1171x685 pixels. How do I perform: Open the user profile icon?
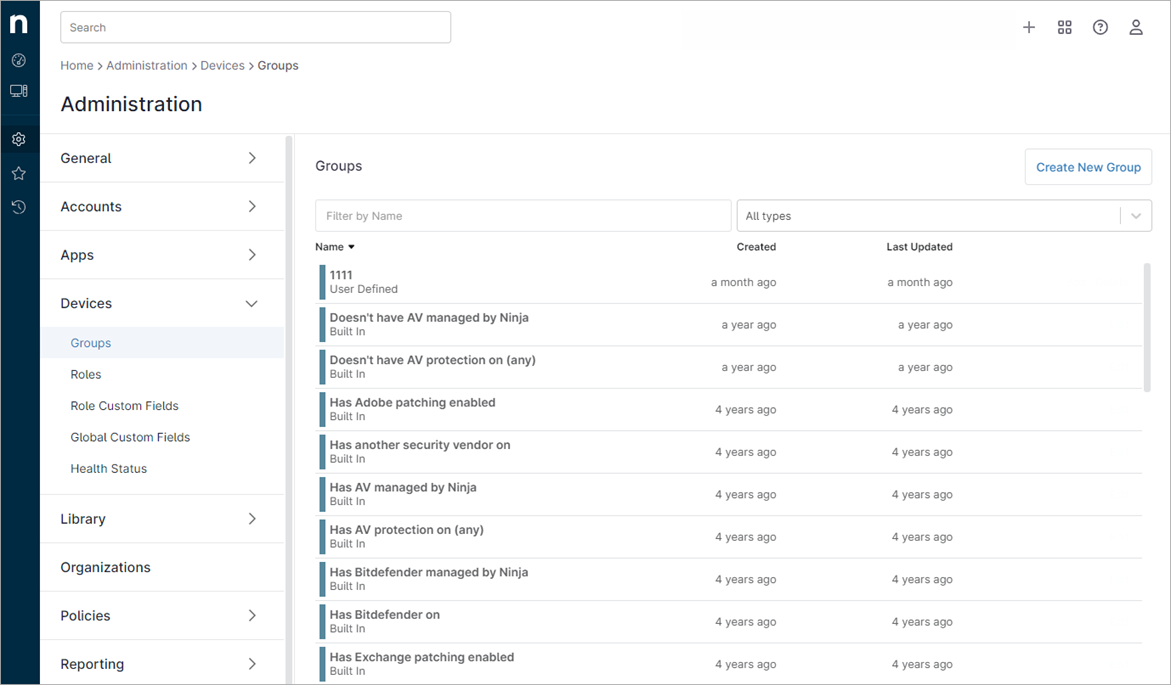point(1135,27)
